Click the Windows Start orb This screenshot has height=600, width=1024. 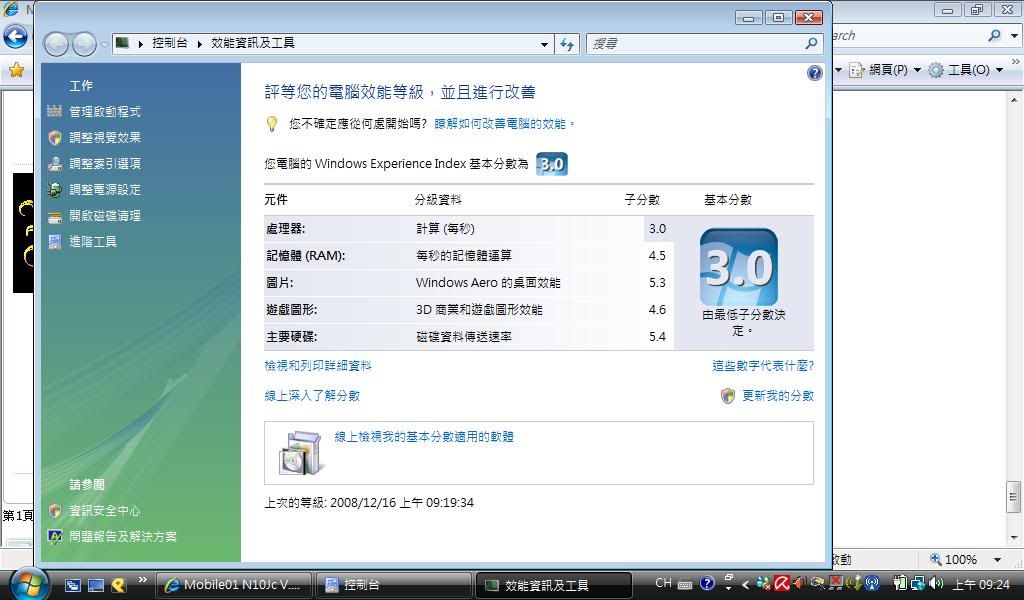(x=28, y=583)
